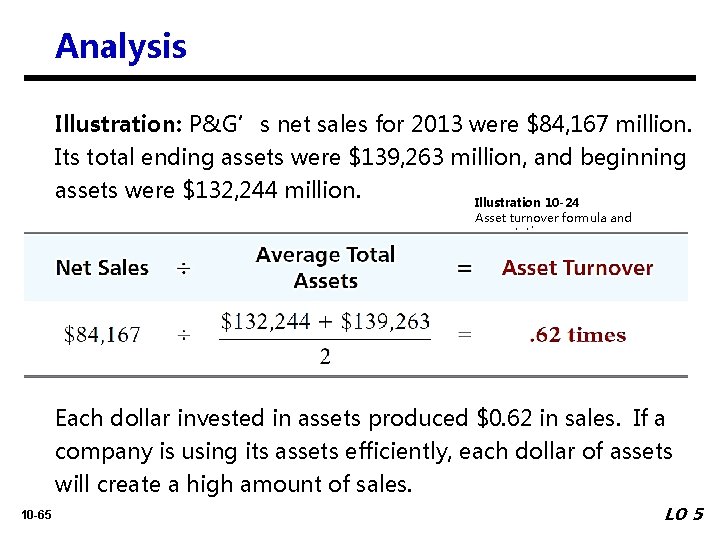The image size is (720, 540).
Task: Click the Asset turnover formula caption line
Action: click(553, 217)
